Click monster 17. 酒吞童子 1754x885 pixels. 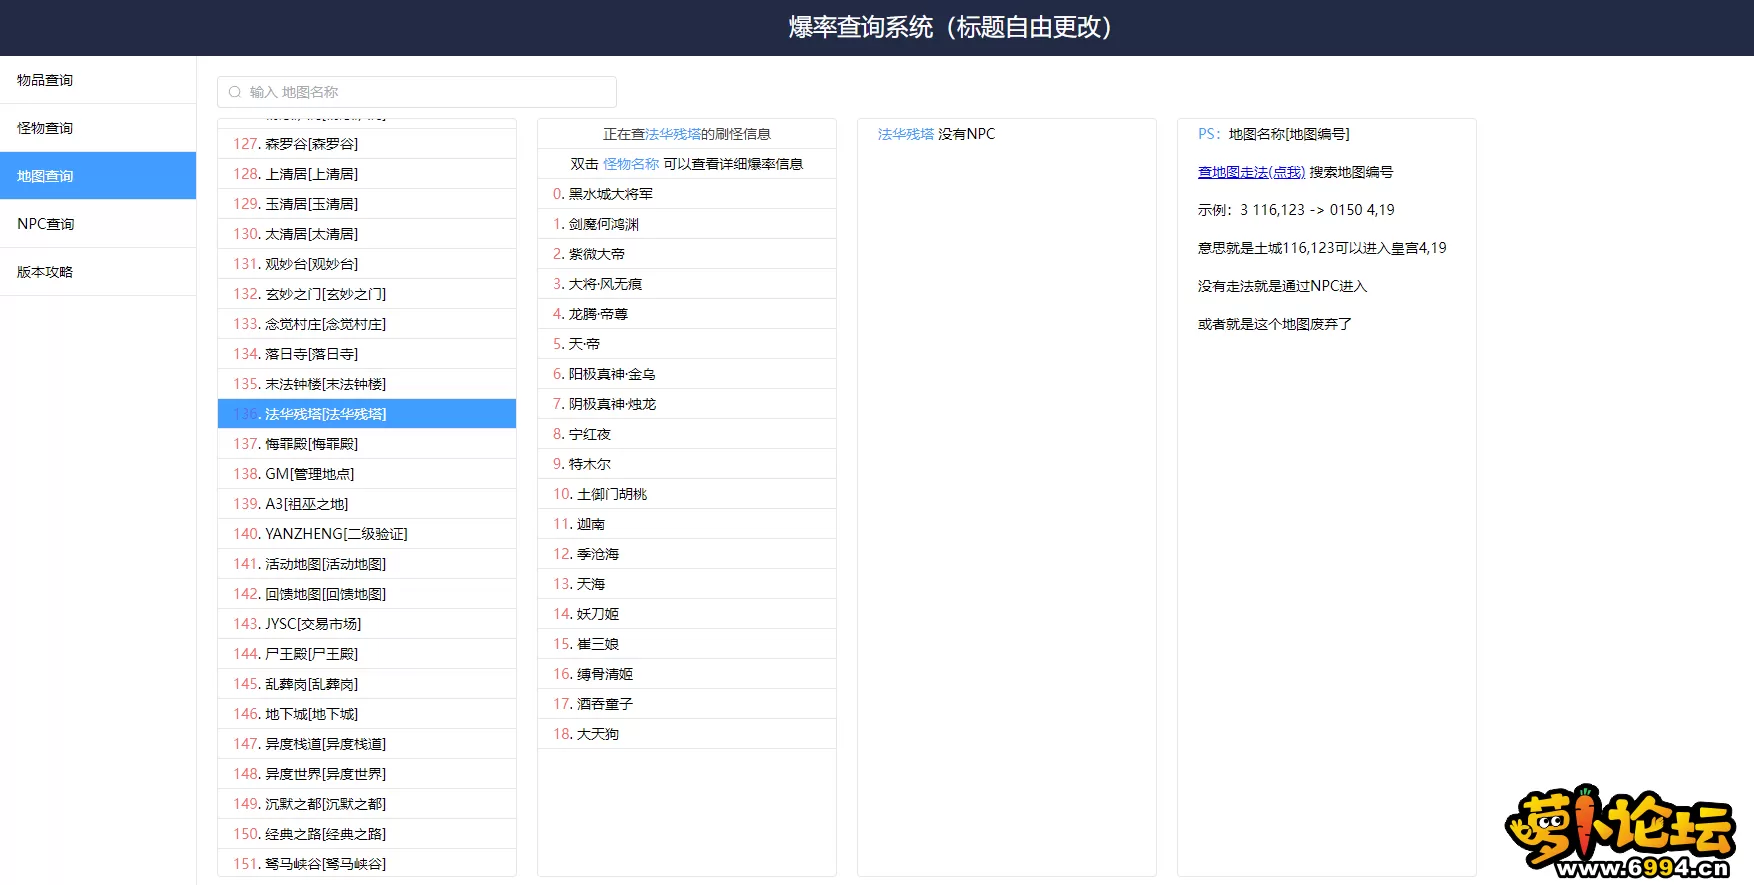click(x=687, y=704)
